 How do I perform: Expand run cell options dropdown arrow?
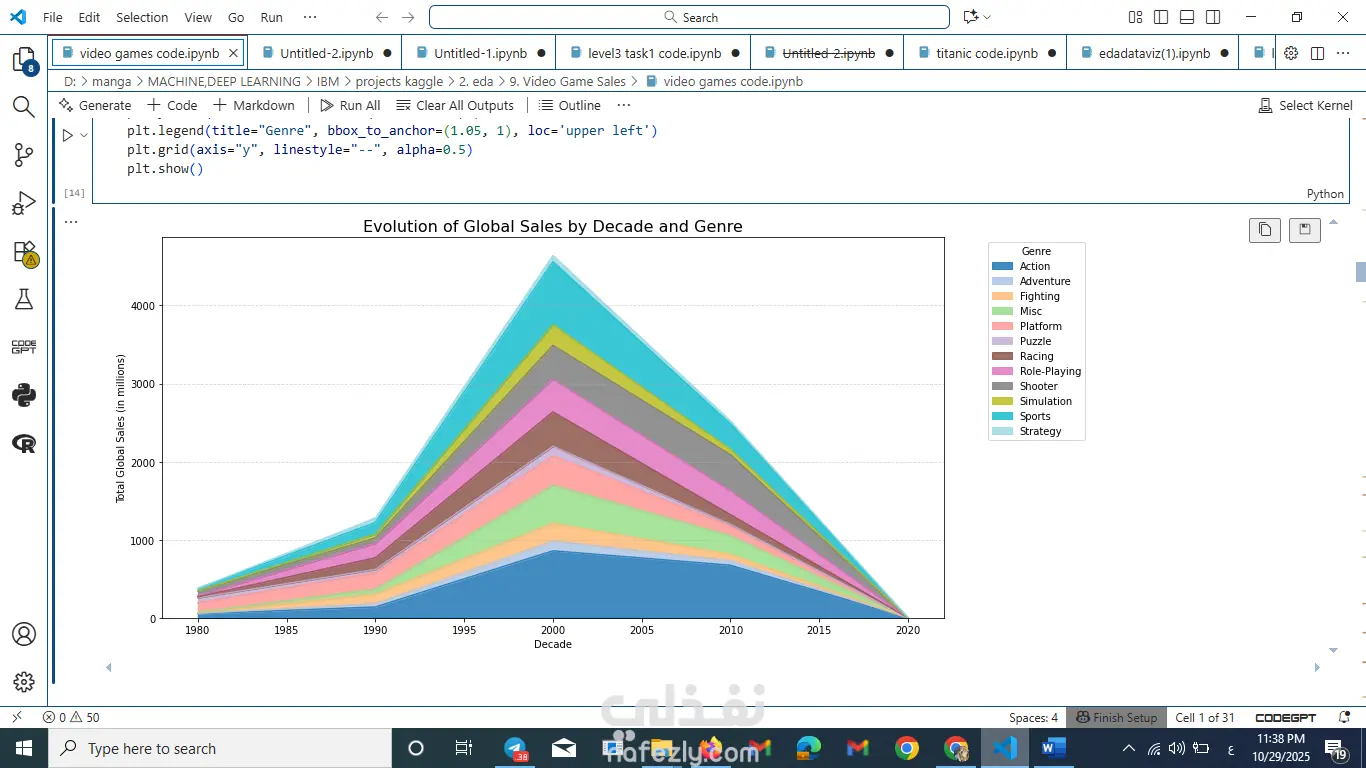click(84, 135)
